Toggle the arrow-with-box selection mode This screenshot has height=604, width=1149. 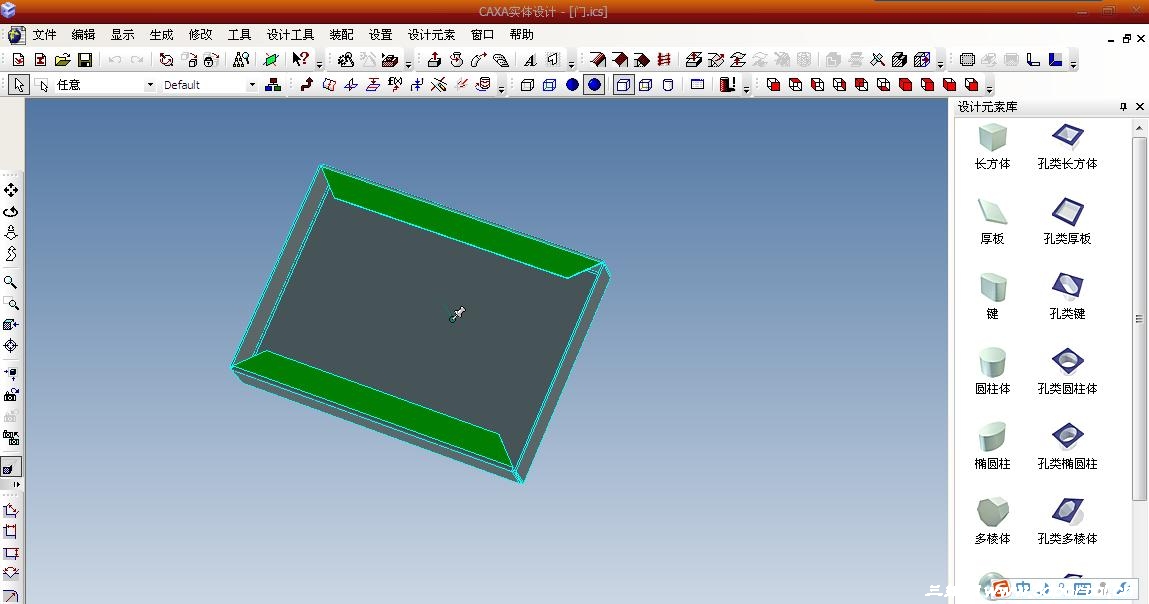(43, 85)
